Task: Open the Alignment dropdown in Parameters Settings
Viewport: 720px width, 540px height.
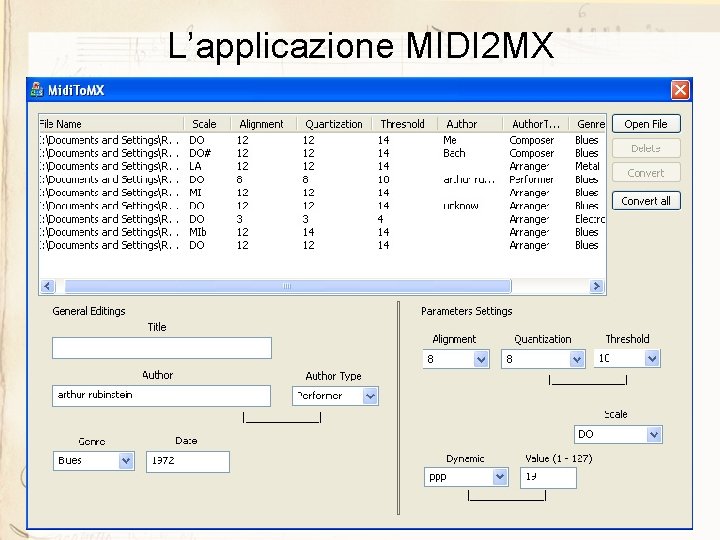Action: 481,359
